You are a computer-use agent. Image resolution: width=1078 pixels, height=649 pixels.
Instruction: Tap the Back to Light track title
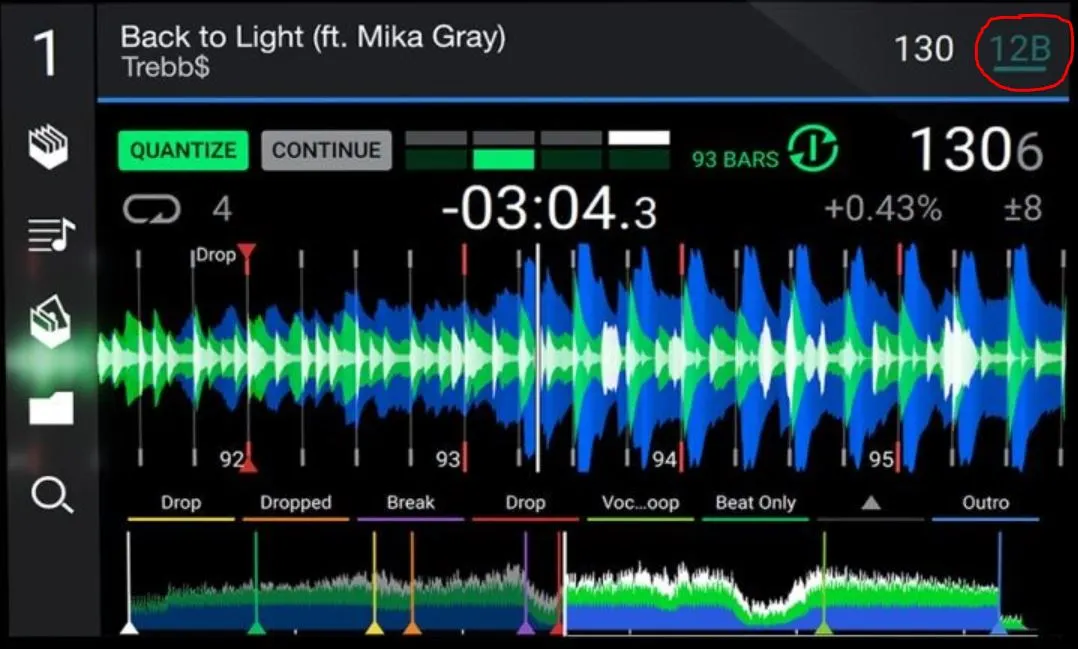point(312,38)
